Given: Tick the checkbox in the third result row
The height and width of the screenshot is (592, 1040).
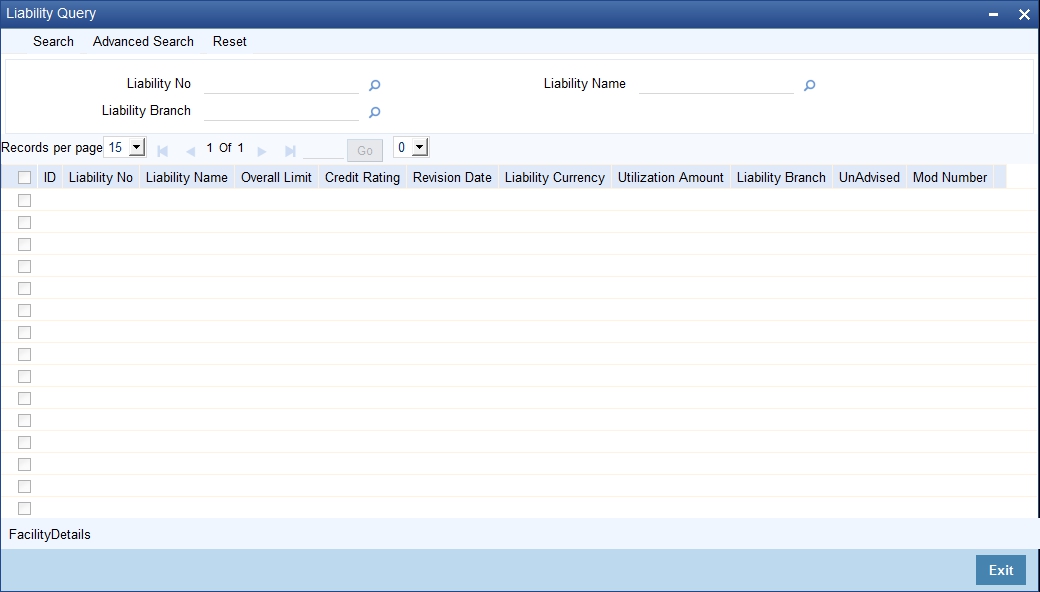Looking at the screenshot, I should pos(25,244).
